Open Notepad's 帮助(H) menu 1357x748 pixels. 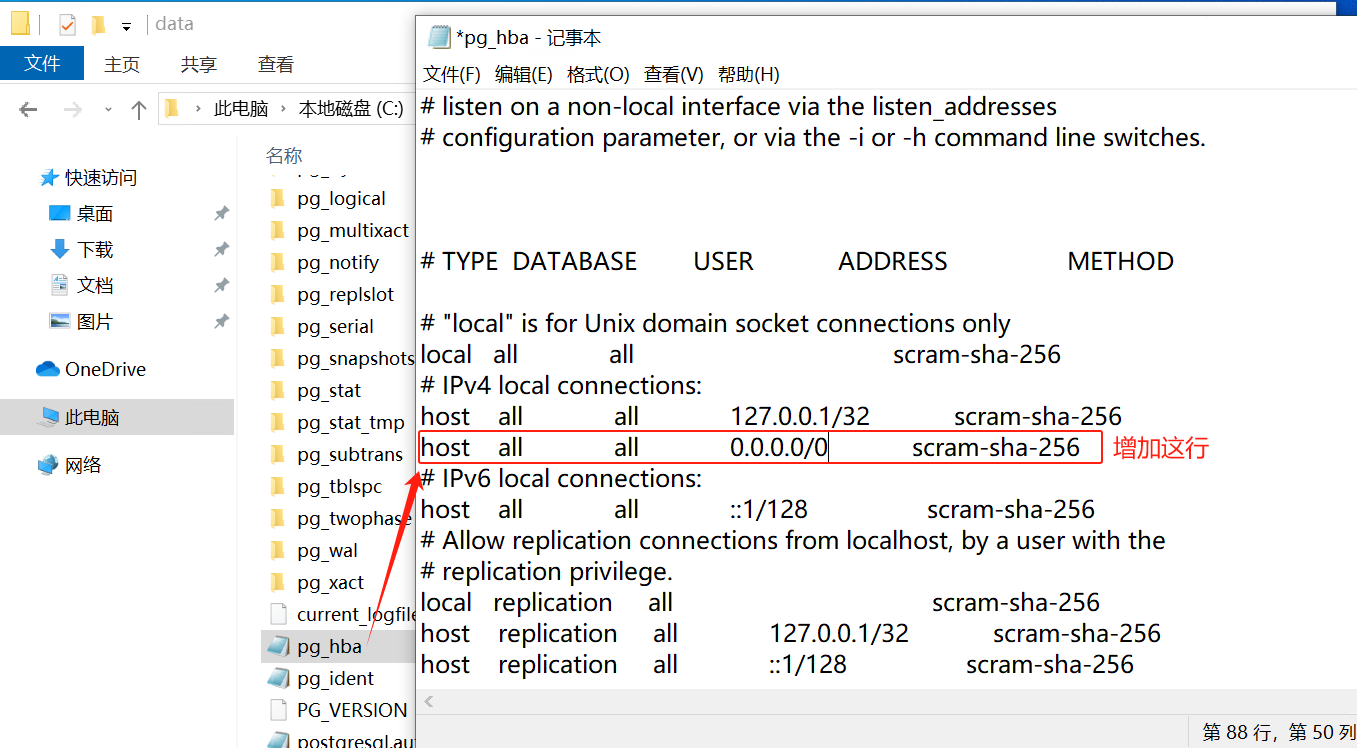[749, 75]
